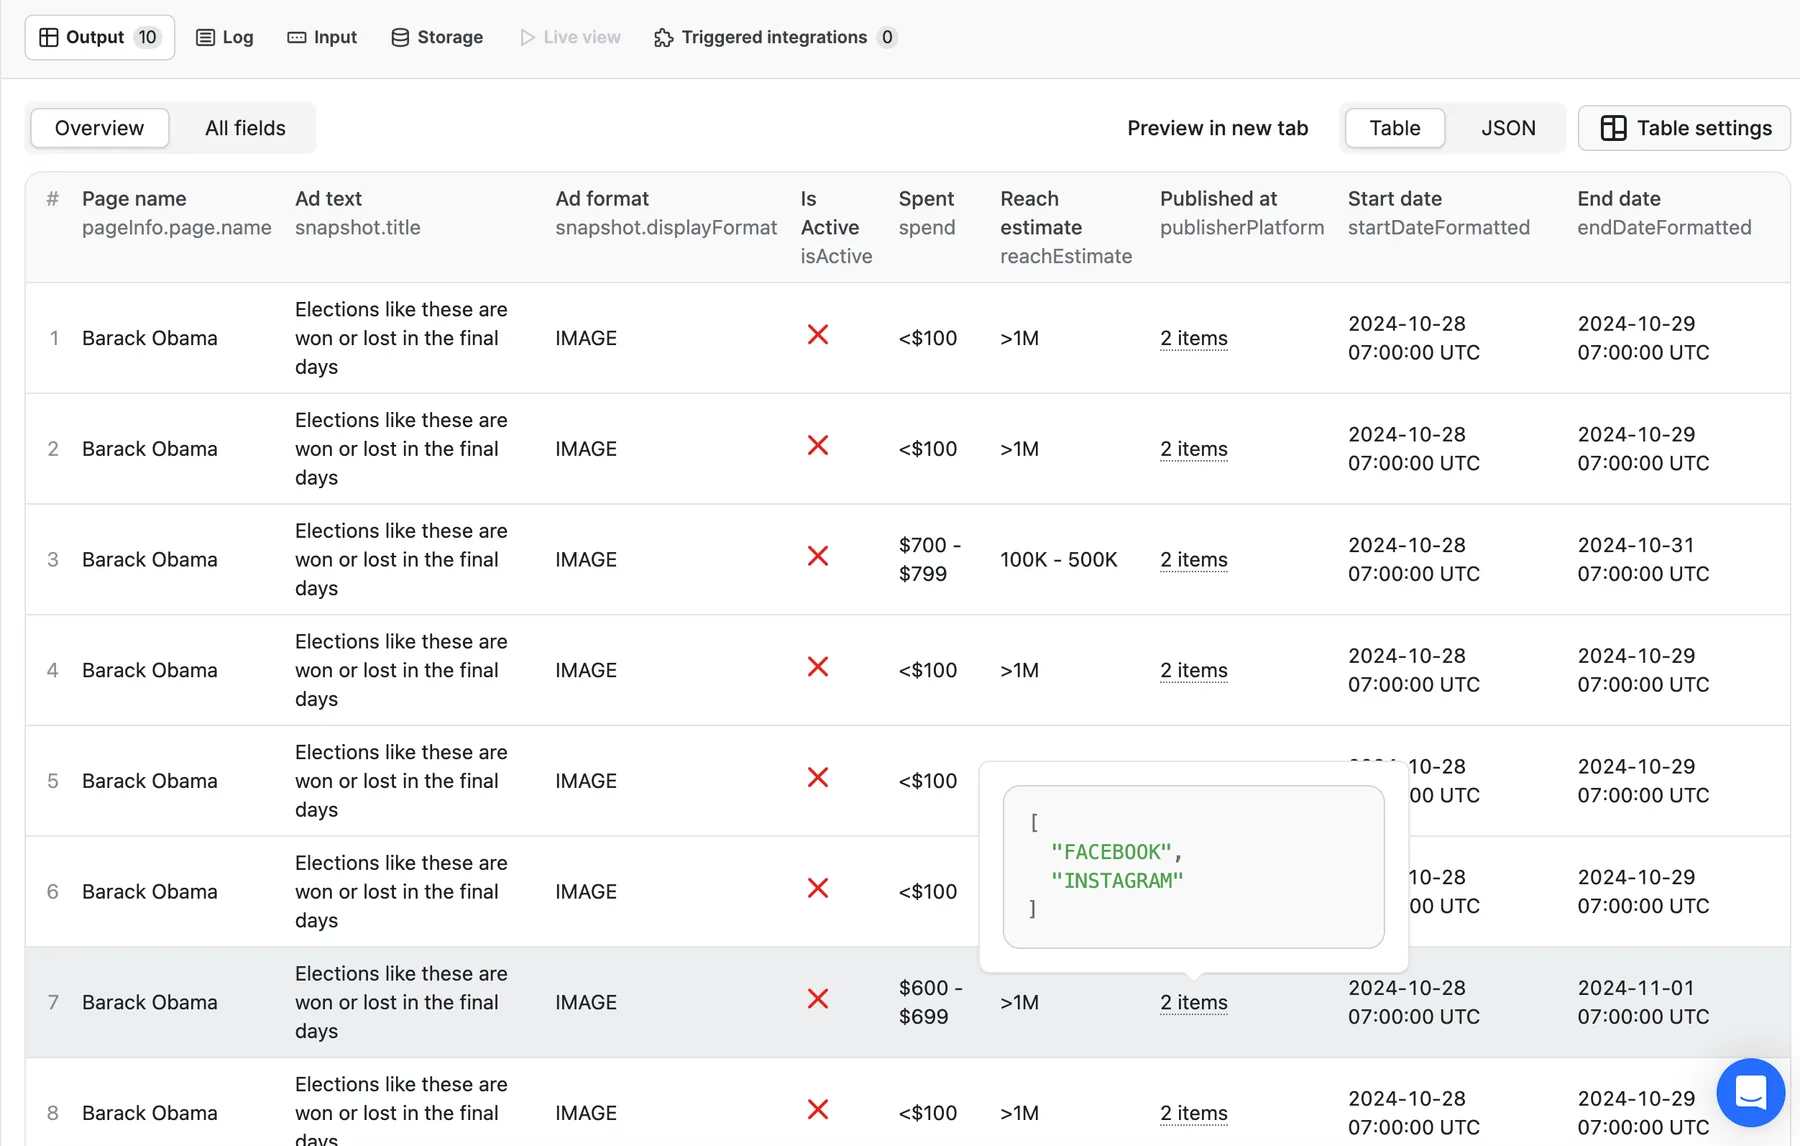Select the Table view toggle
The height and width of the screenshot is (1146, 1800).
1394,128
